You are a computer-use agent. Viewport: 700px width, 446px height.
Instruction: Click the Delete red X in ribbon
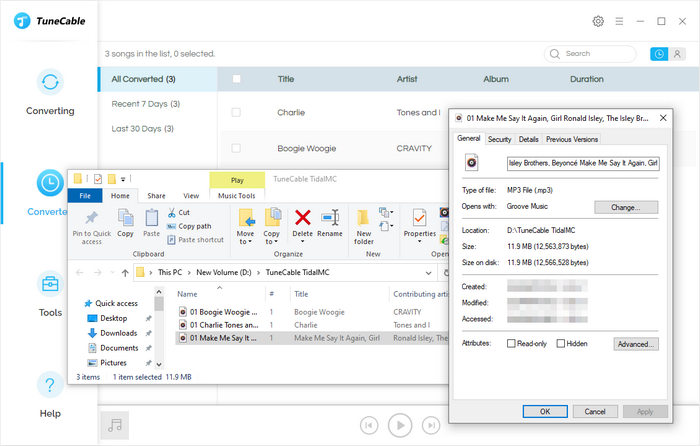[302, 217]
